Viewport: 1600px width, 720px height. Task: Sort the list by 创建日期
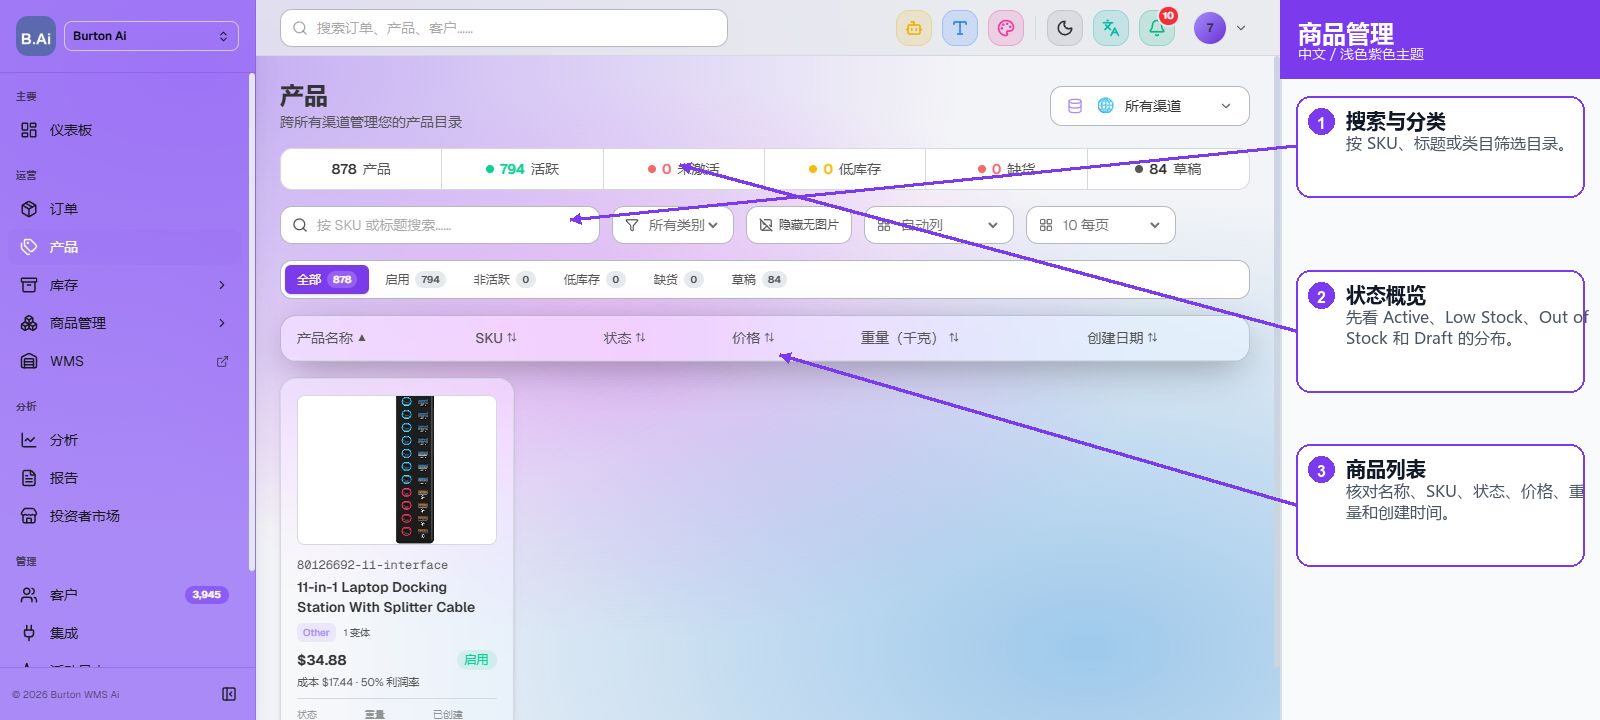click(1122, 338)
